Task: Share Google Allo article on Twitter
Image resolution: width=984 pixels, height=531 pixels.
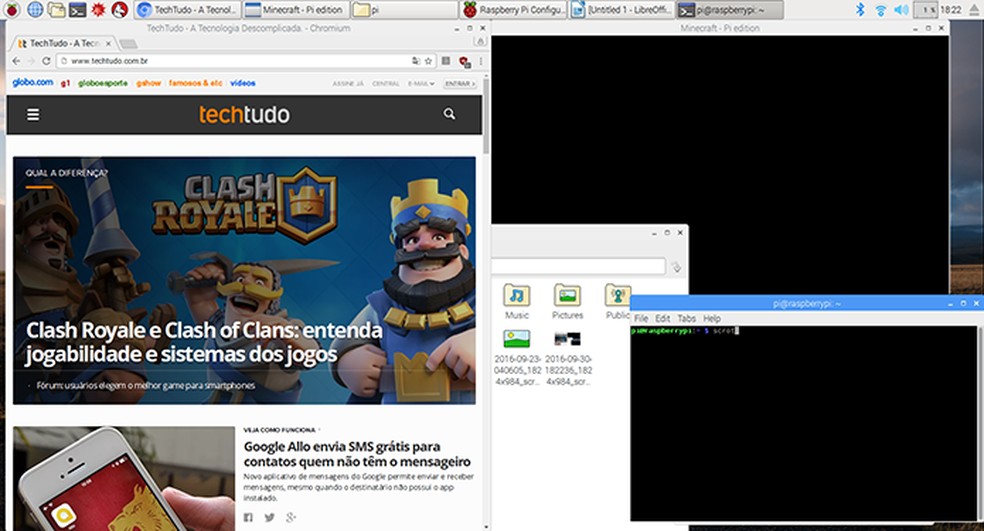Action: tap(269, 517)
